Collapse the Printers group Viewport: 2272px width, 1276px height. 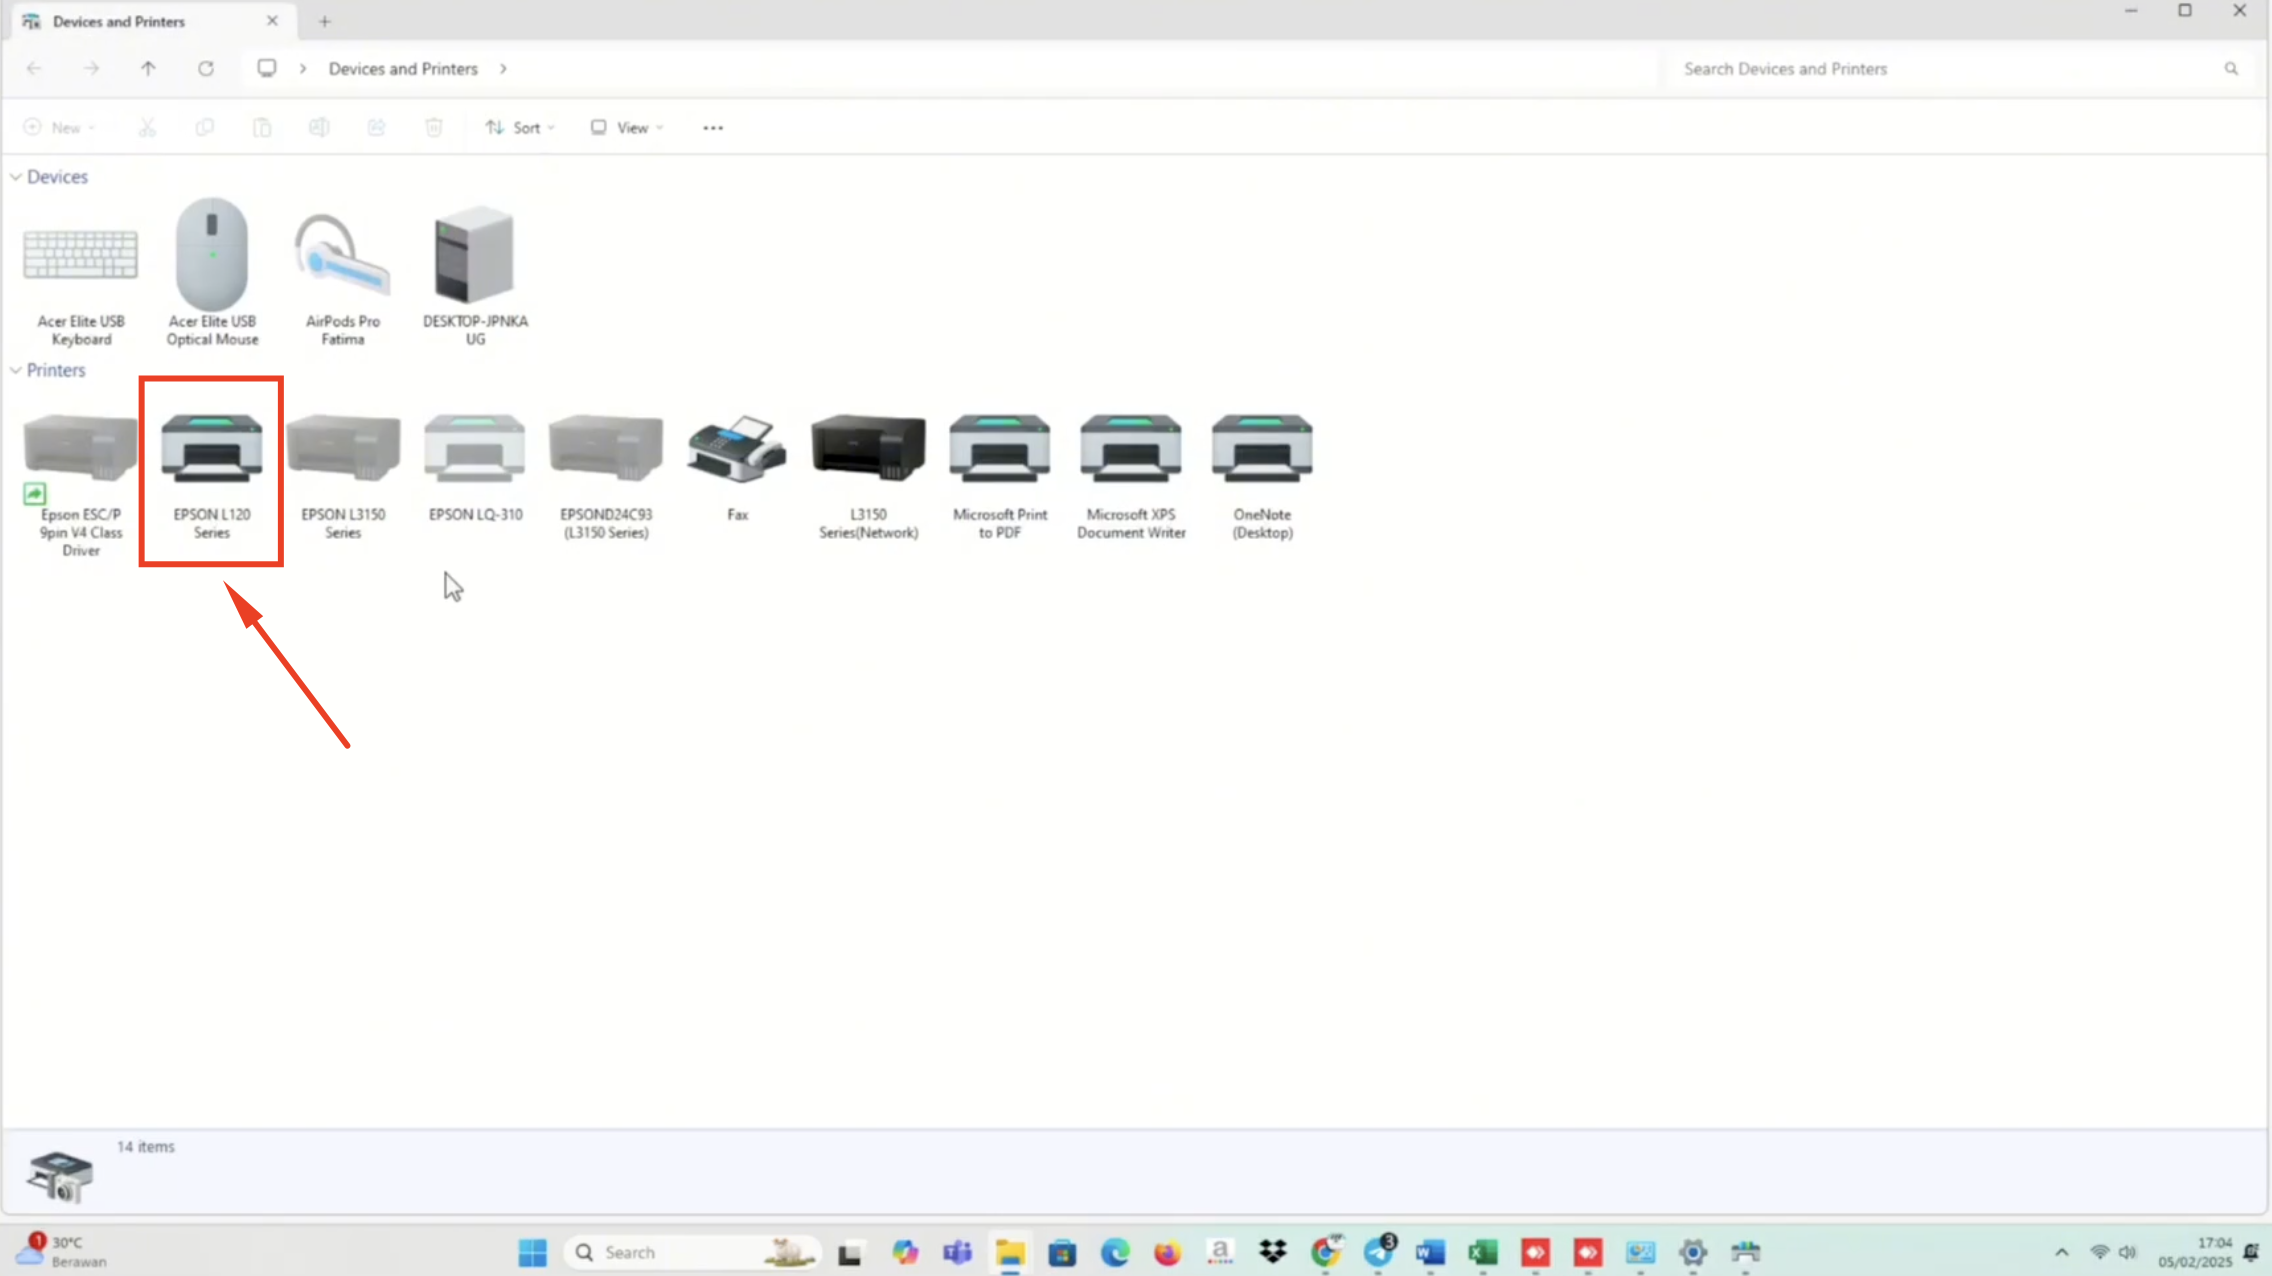pyautogui.click(x=16, y=370)
